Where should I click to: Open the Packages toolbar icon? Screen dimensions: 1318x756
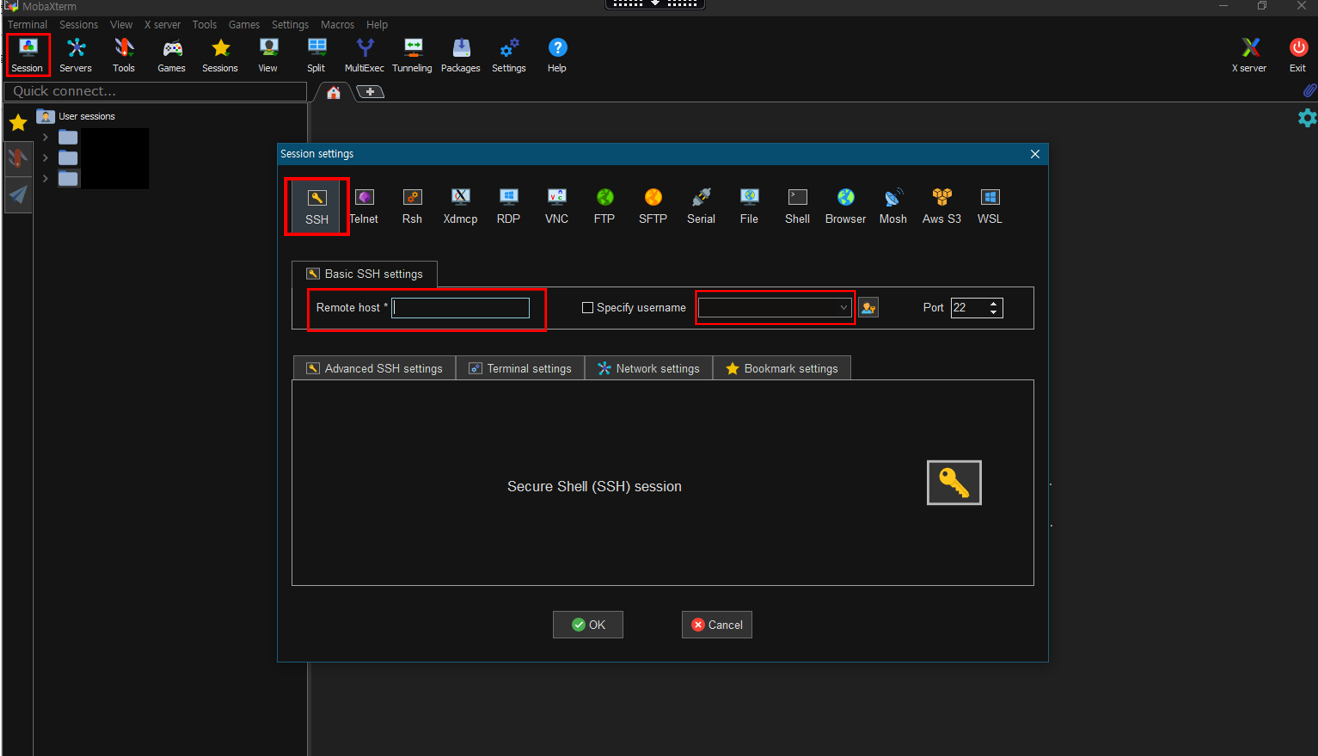460,55
